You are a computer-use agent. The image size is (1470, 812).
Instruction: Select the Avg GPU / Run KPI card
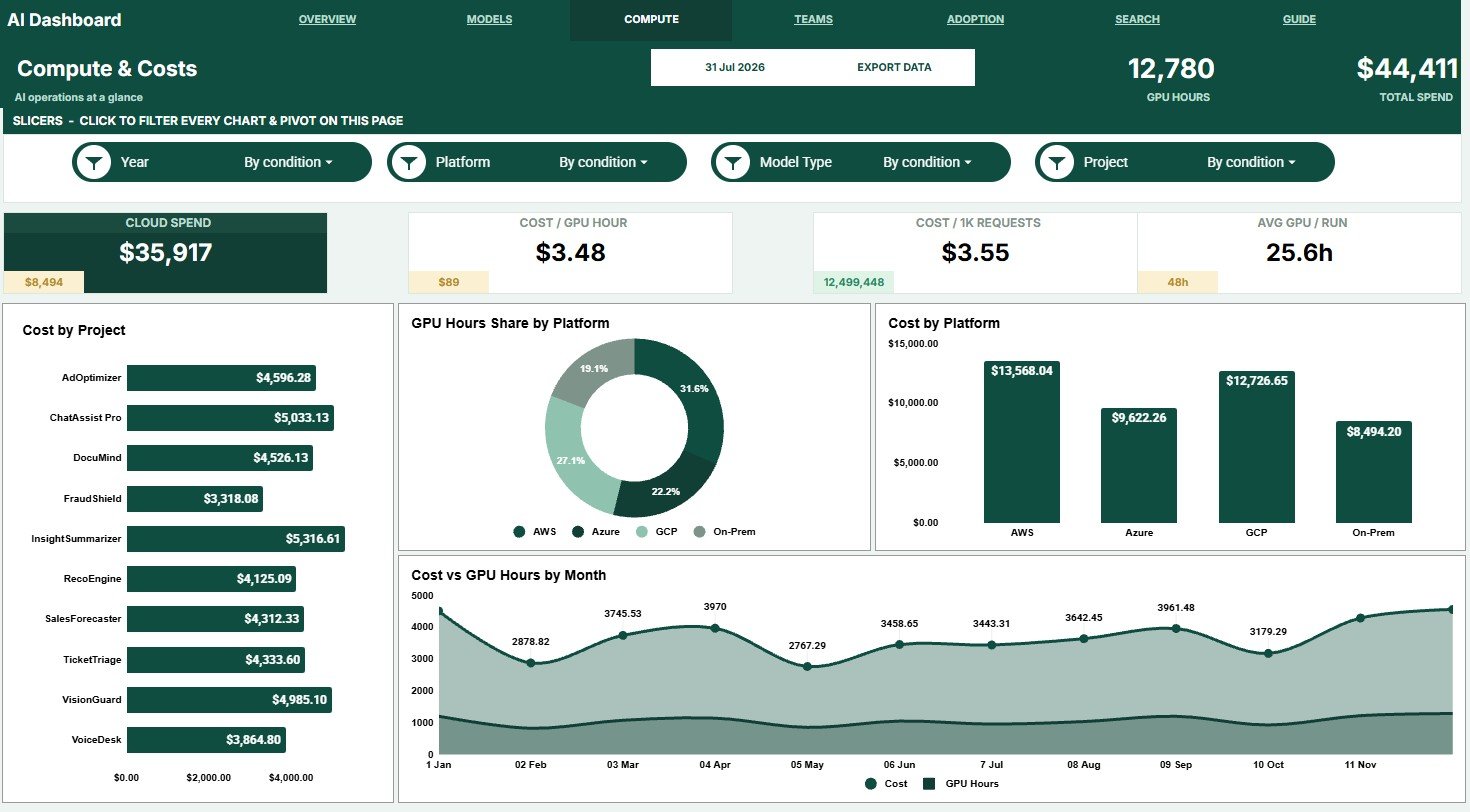(1299, 252)
